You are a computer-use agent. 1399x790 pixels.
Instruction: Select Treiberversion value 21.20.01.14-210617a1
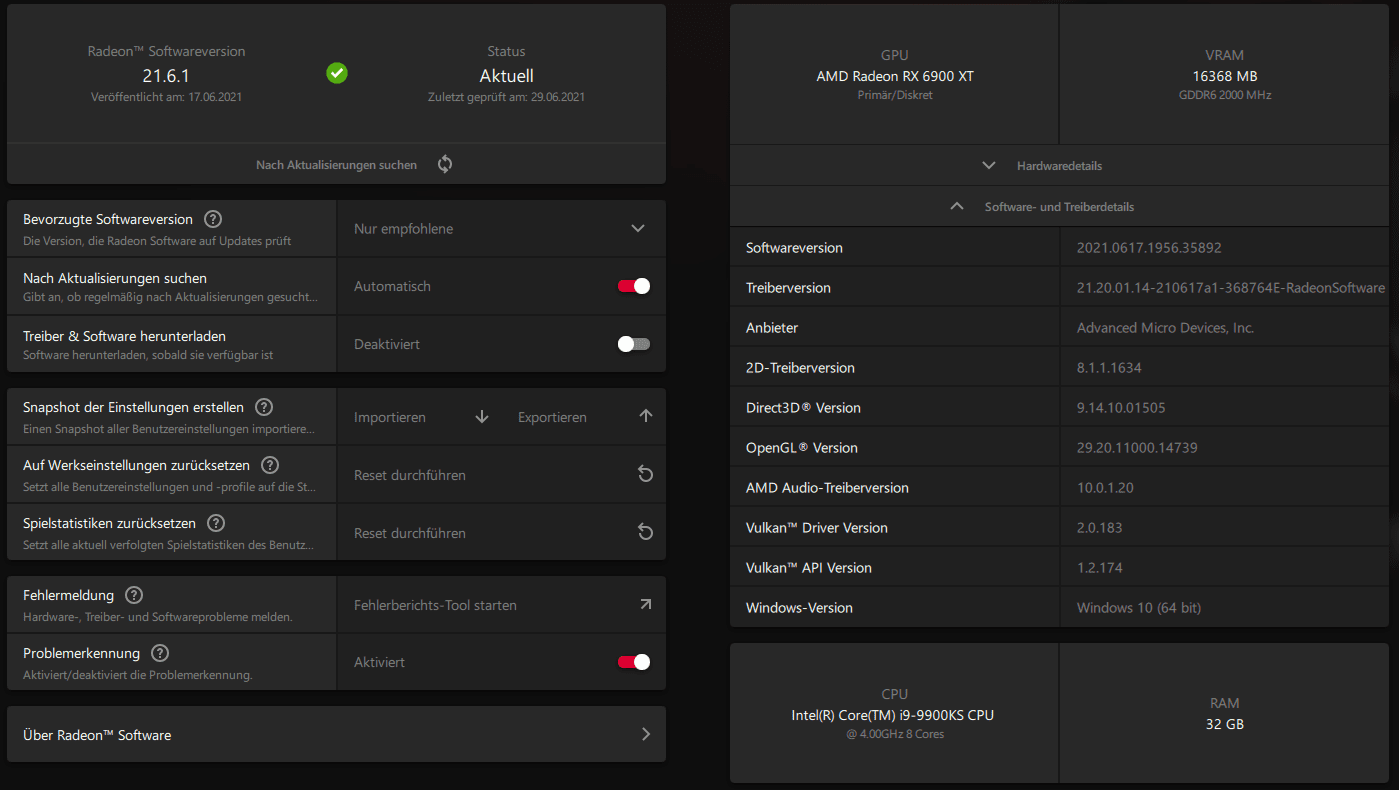pyautogui.click(x=1231, y=288)
